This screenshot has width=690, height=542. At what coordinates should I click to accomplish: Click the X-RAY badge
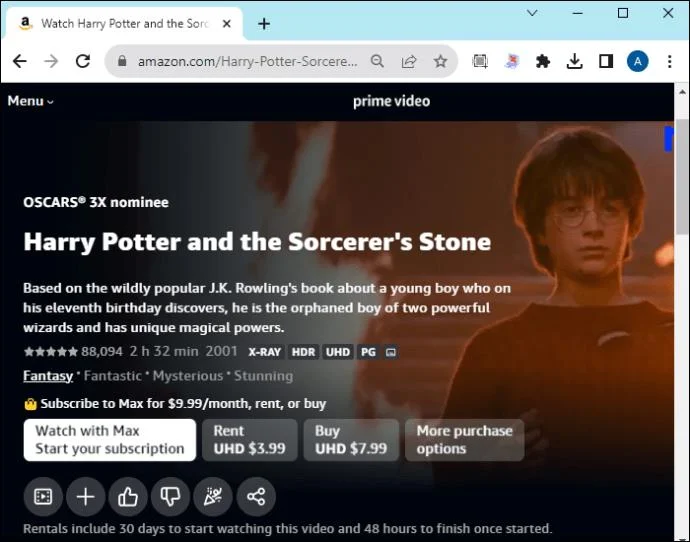click(264, 352)
